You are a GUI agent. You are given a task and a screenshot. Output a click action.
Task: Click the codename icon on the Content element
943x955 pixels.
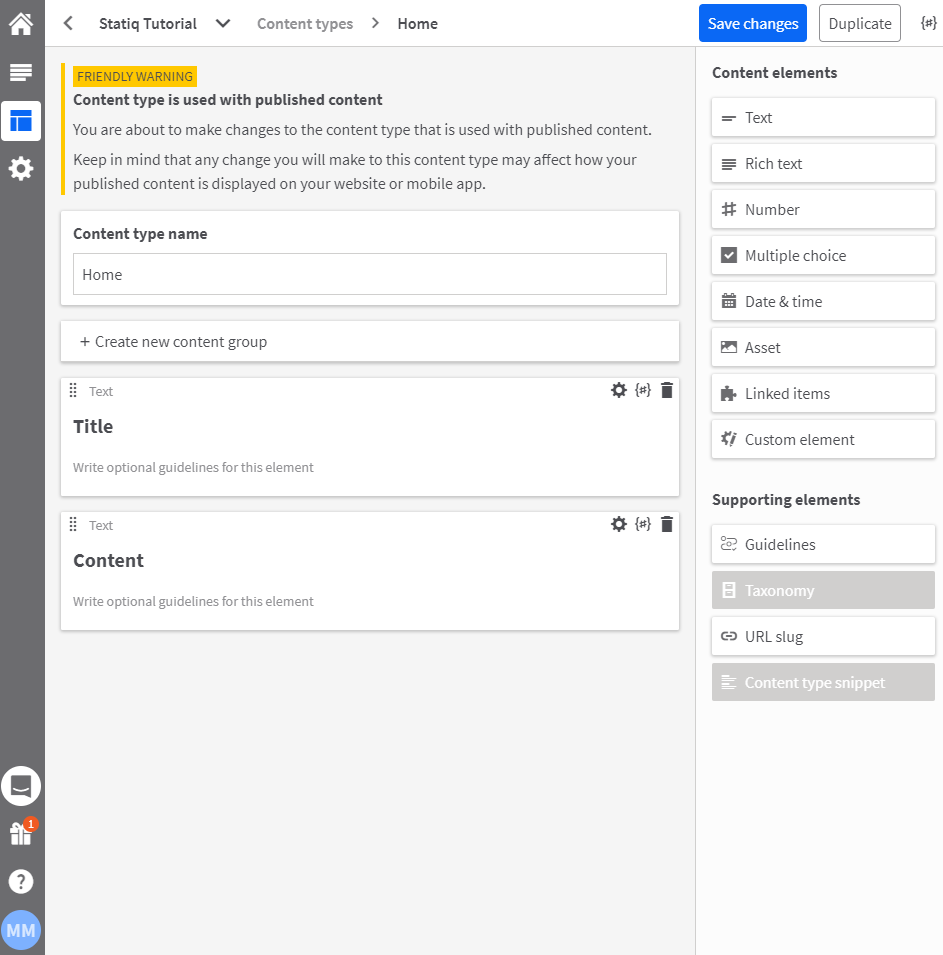[643, 524]
